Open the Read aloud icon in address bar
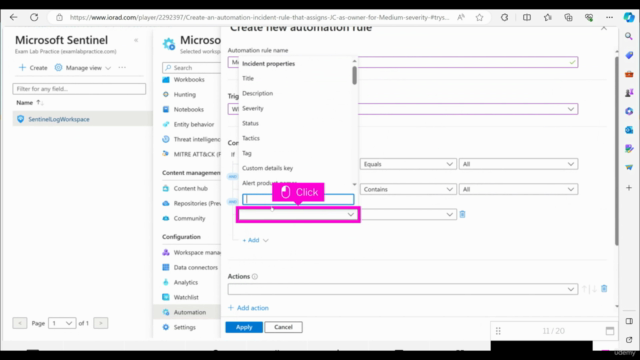The width and height of the screenshot is (640, 360). point(461,17)
